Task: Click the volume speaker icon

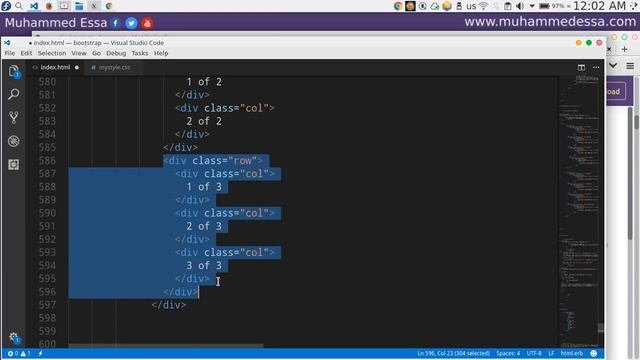Action: (520, 6)
